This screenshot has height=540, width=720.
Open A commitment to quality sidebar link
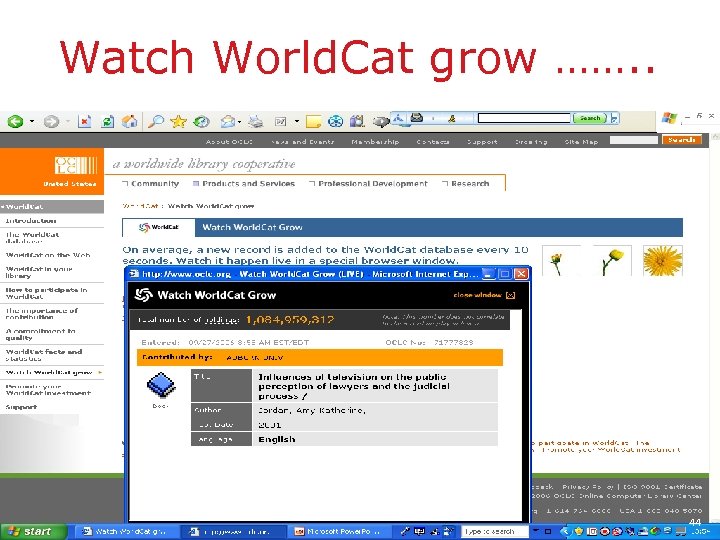coord(40,334)
